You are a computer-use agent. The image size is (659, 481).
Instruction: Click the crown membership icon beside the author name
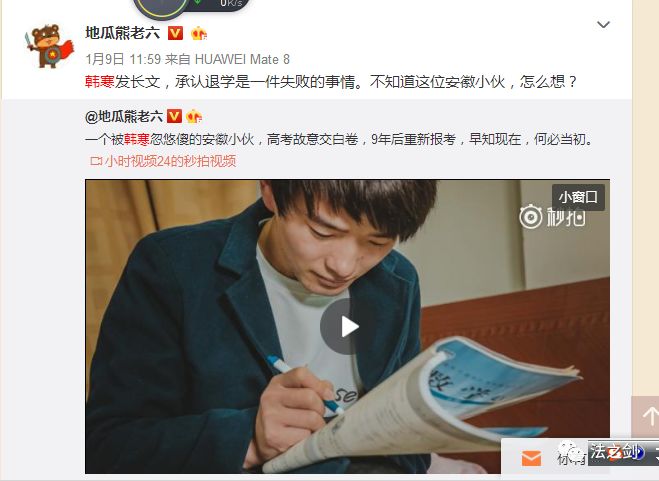[x=198, y=33]
